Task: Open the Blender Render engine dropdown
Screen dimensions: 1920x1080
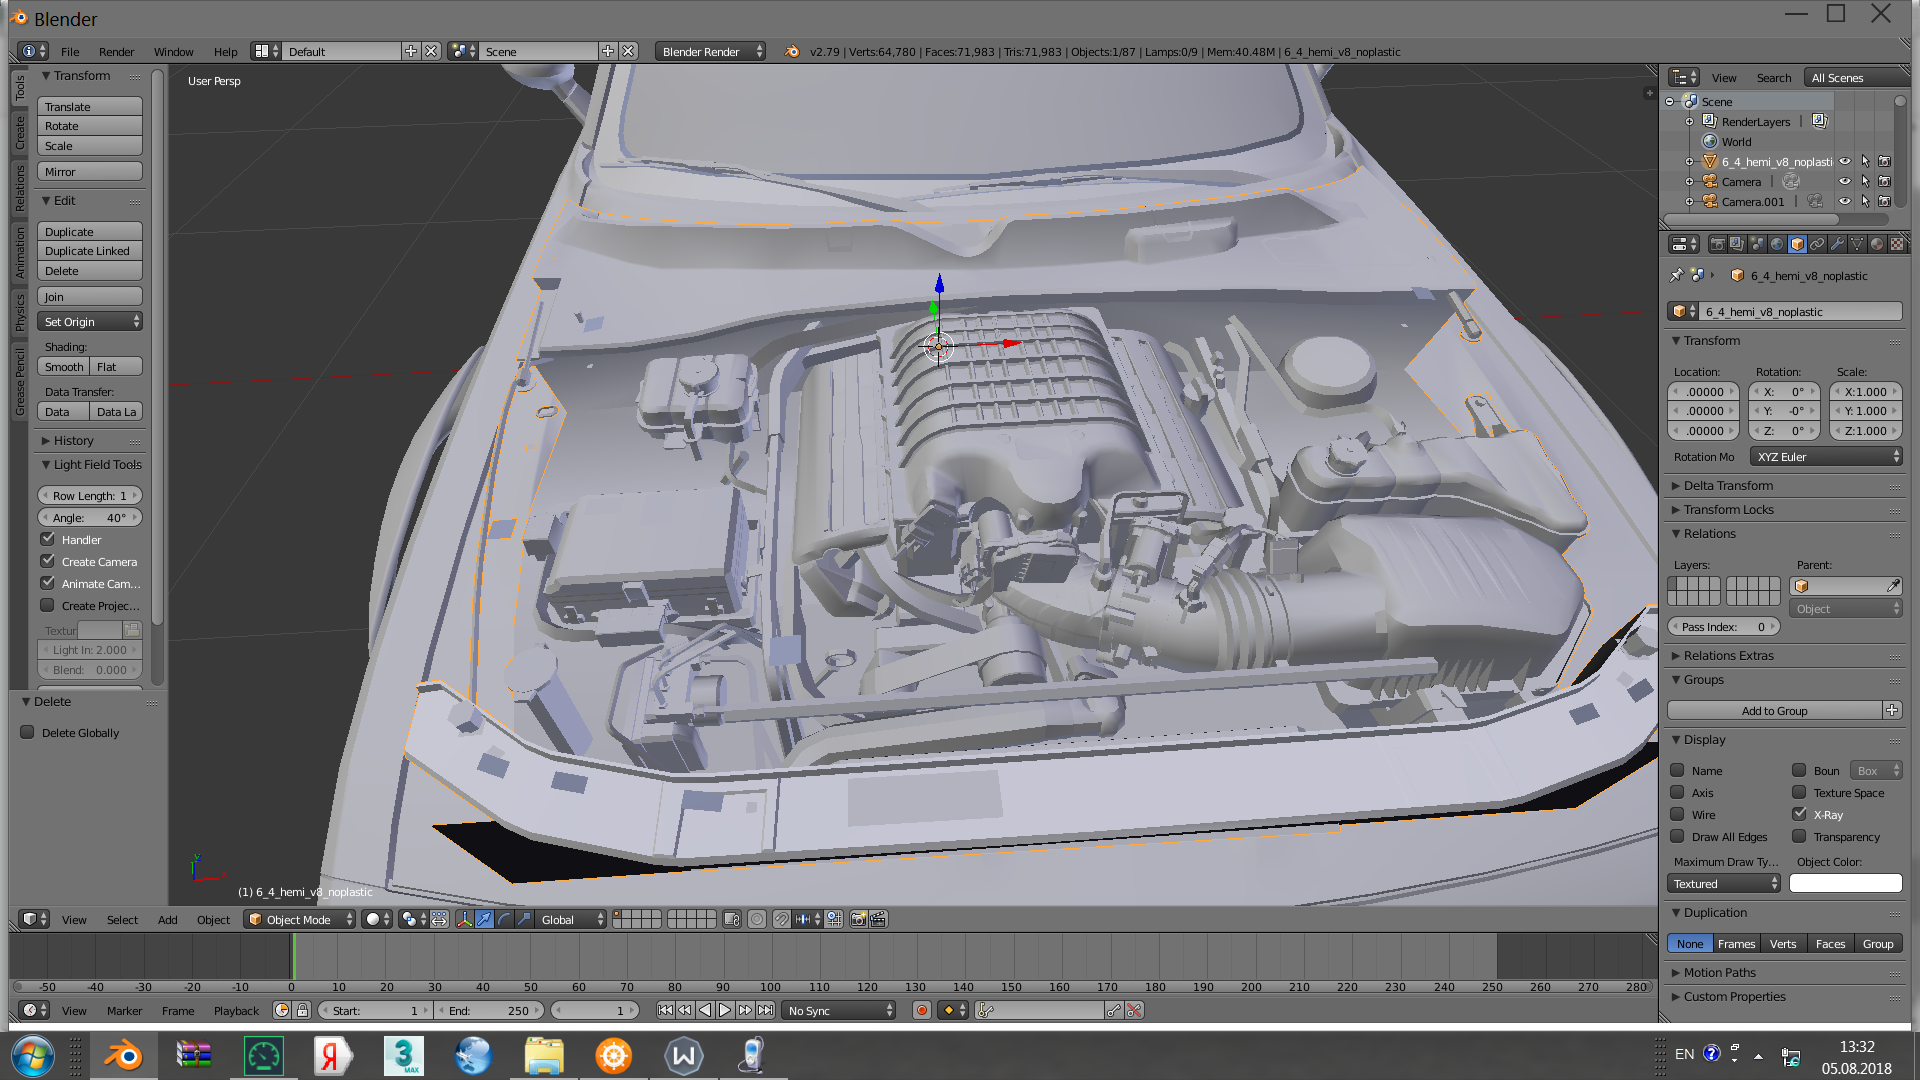Action: (x=710, y=51)
